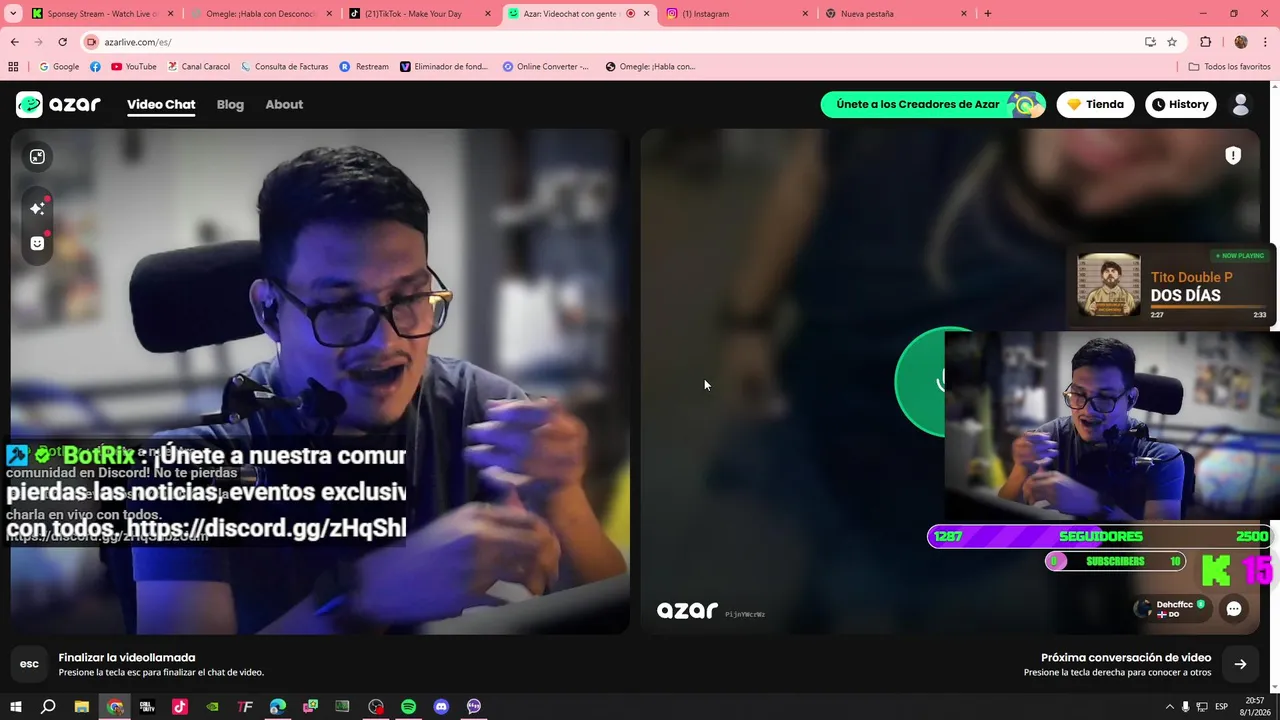
Task: Click camera site-info icon in address bar
Action: pyautogui.click(x=92, y=42)
